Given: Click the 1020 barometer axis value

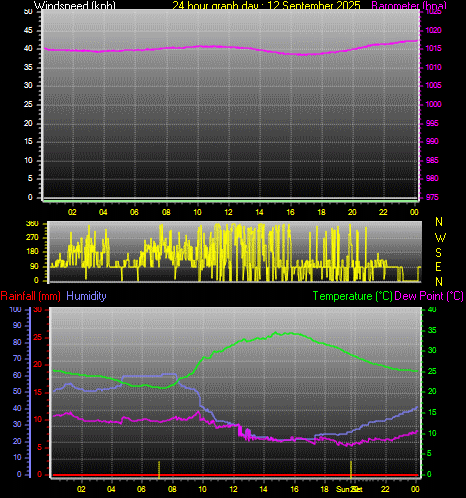Looking at the screenshot, I should point(433,30).
